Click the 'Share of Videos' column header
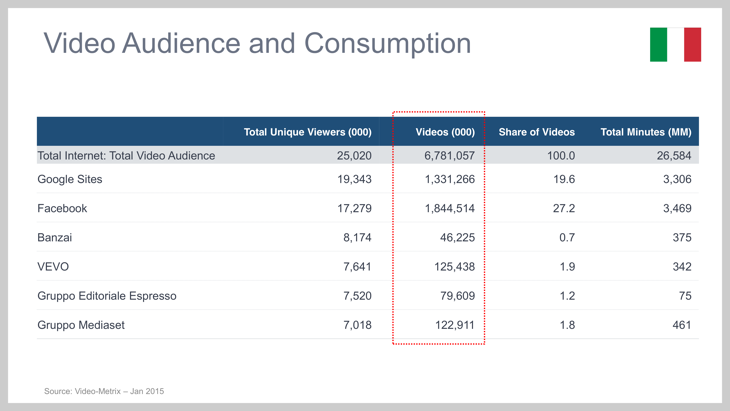The width and height of the screenshot is (730, 411). click(537, 132)
